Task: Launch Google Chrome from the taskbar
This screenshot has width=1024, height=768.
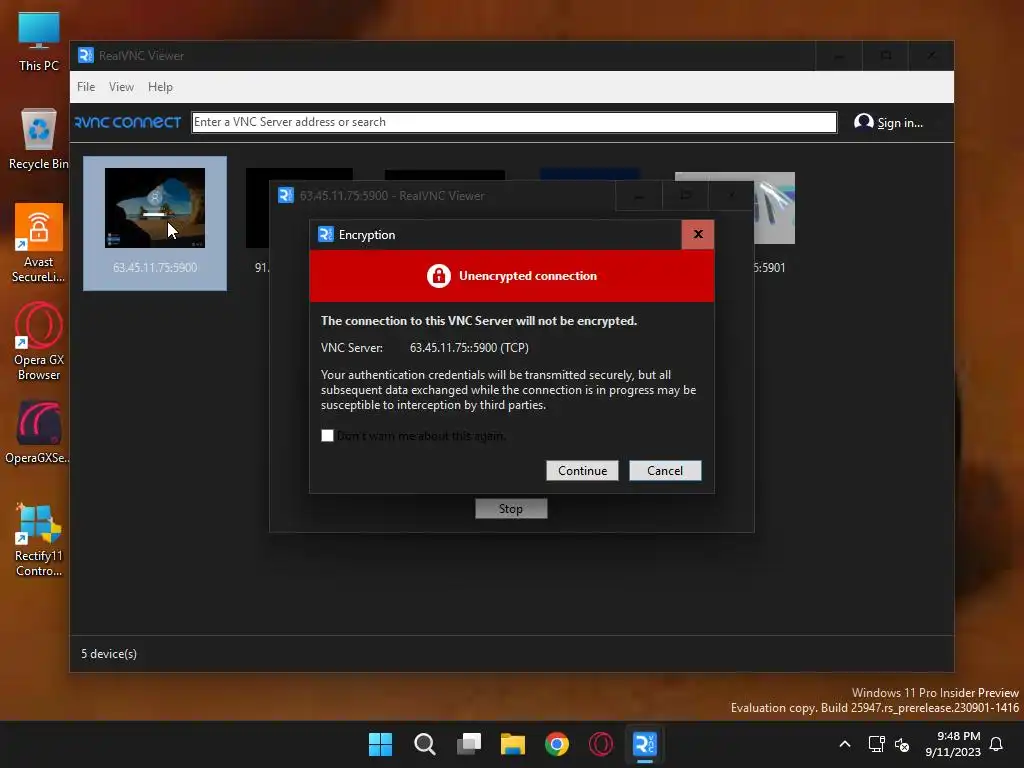Action: point(557,744)
